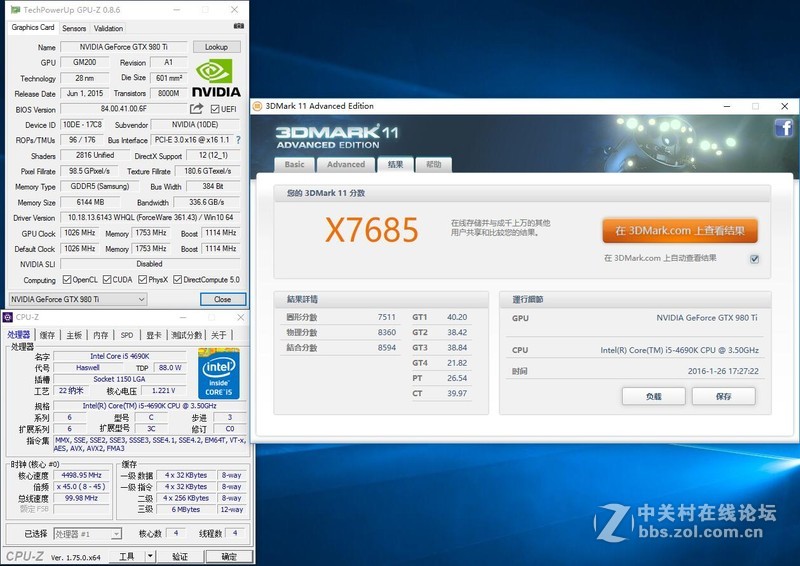800x566 pixels.
Task: Open the GPU selection dropdown in GPU-Z
Action: [78, 299]
